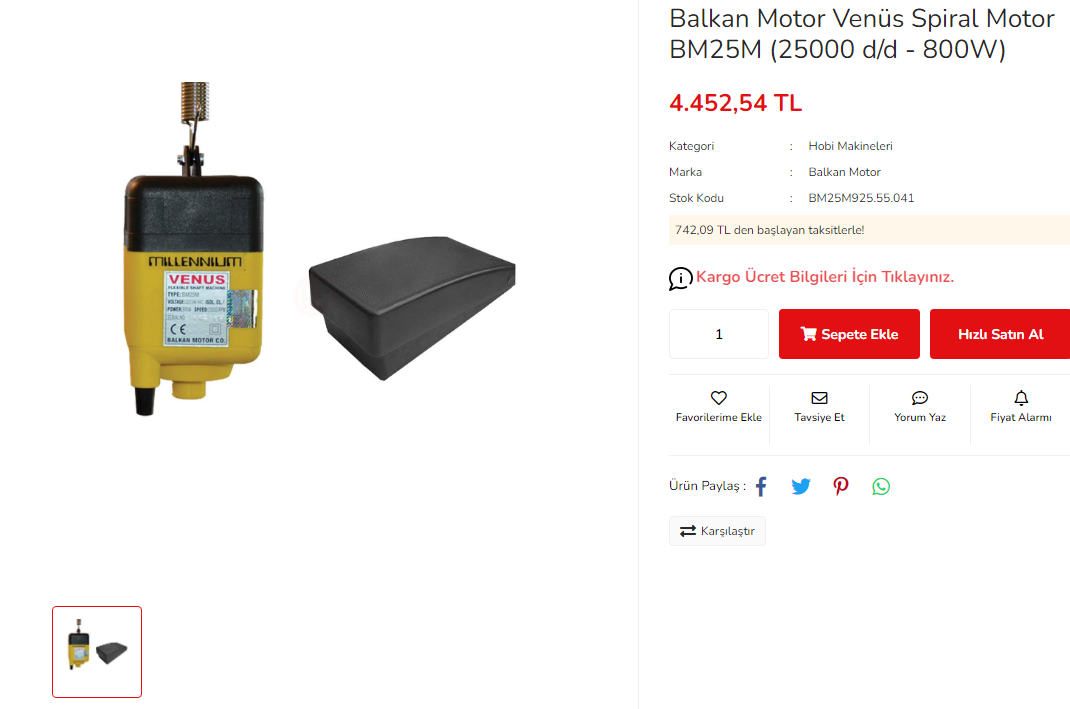Click the heart icon to add favorites
This screenshot has height=709, width=1070.
click(719, 398)
